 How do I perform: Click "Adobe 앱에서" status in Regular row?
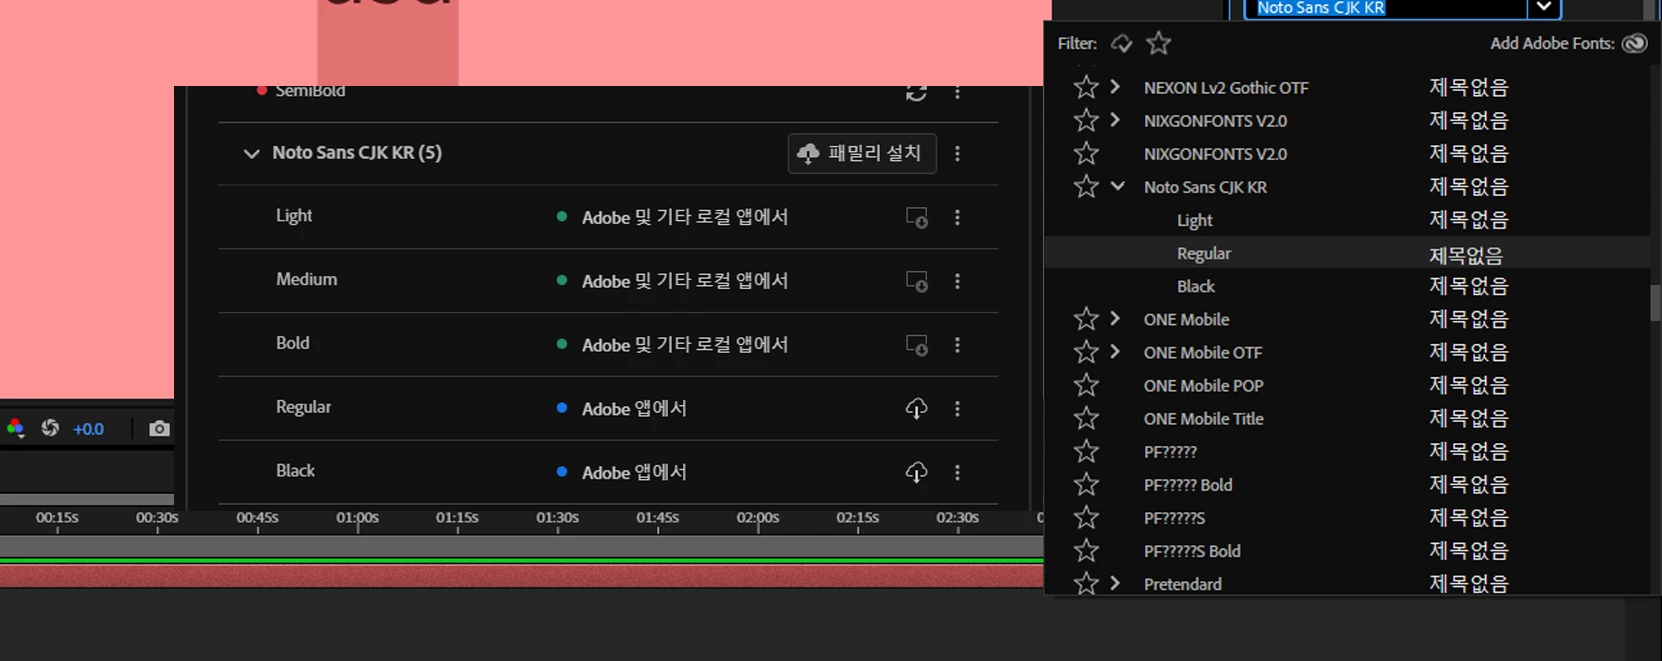click(x=634, y=408)
